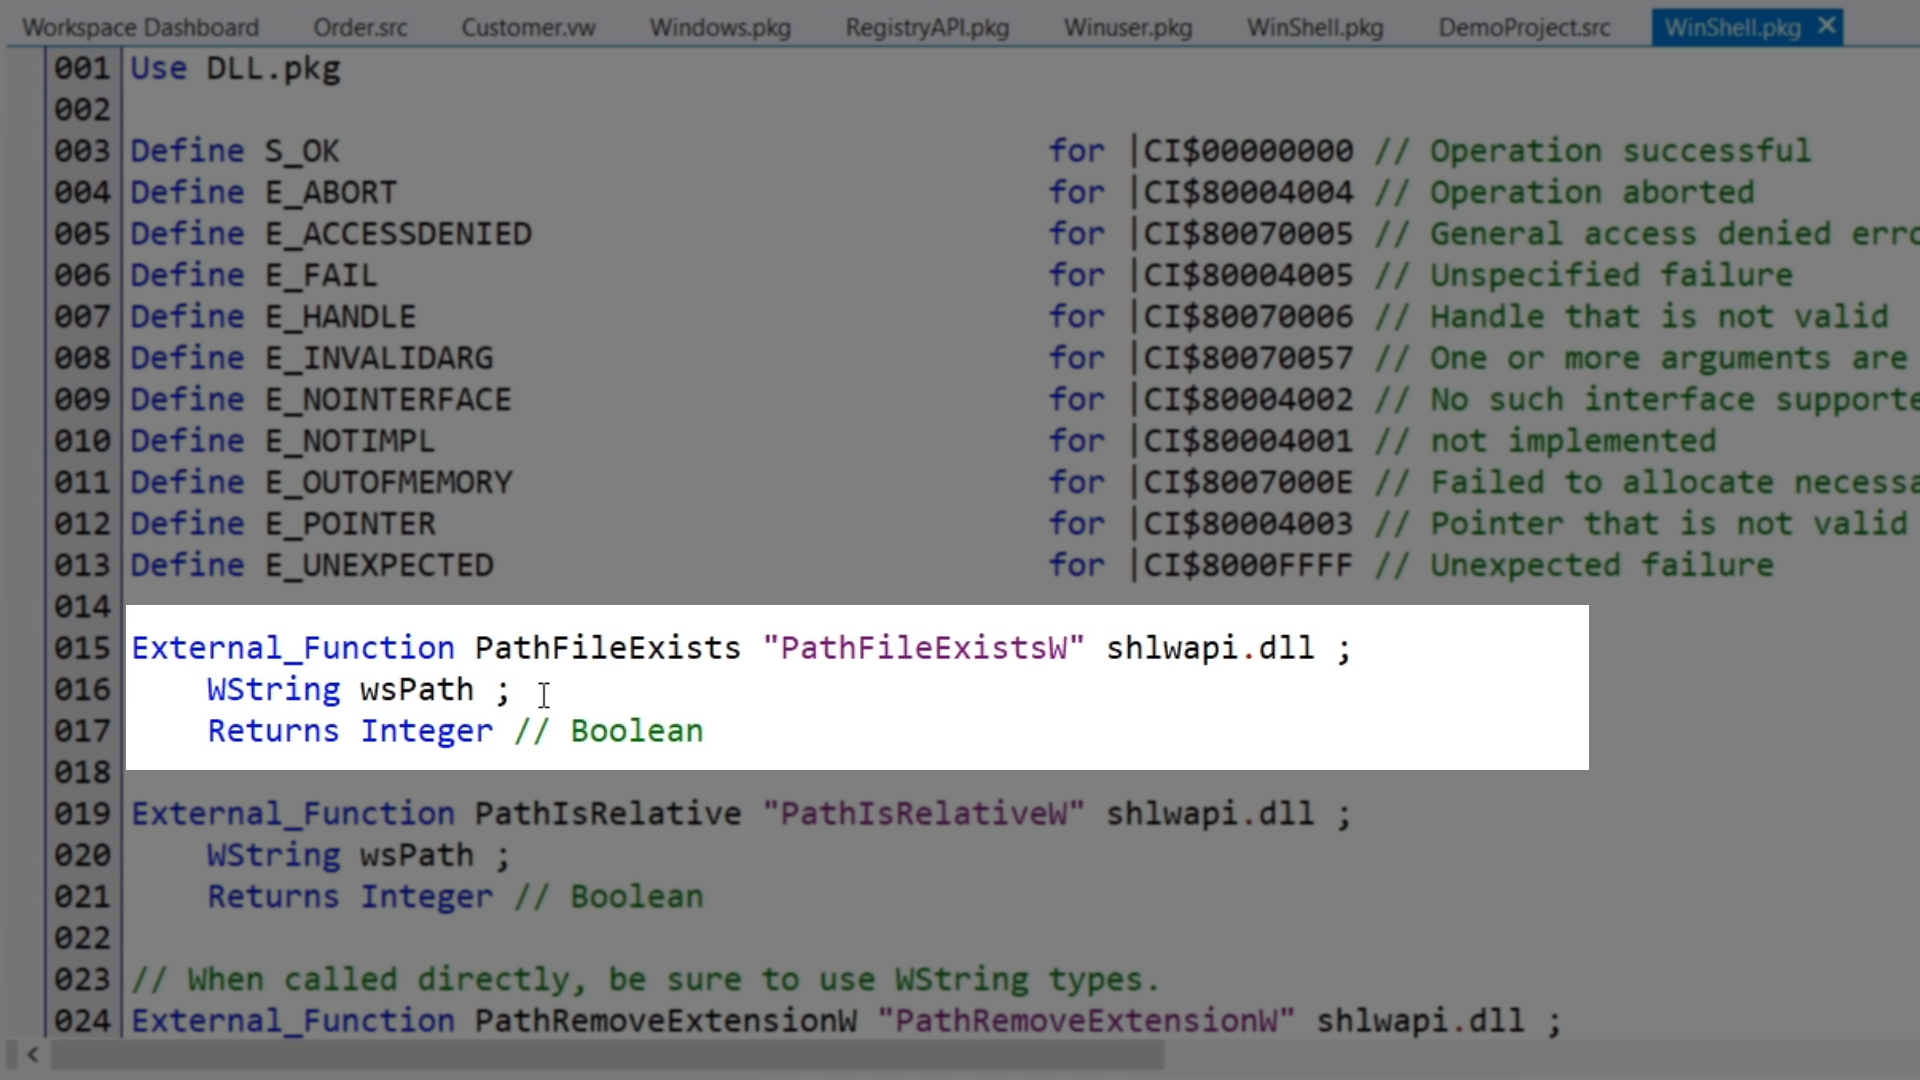1920x1080 pixels.
Task: Click the PathRemoveExtensionW function name on line 024
Action: pyautogui.click(x=665, y=1021)
